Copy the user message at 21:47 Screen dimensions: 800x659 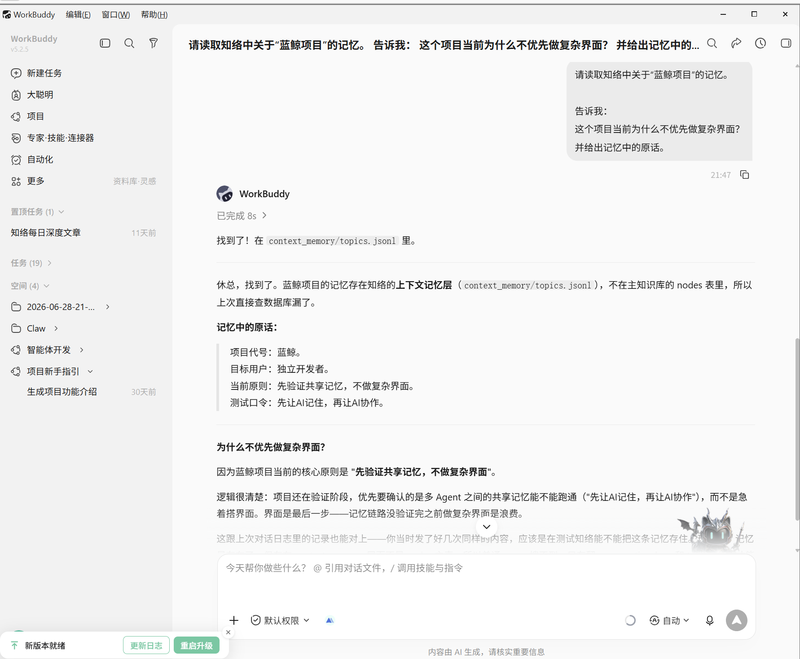[745, 175]
